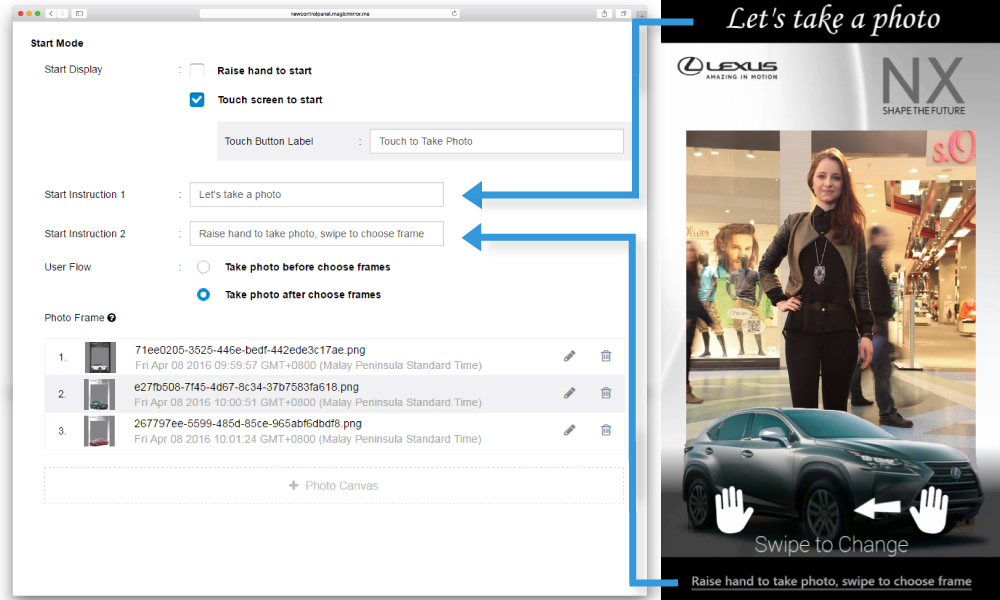This screenshot has width=1000, height=600.
Task: Reload the page in the address bar
Action: [x=455, y=14]
